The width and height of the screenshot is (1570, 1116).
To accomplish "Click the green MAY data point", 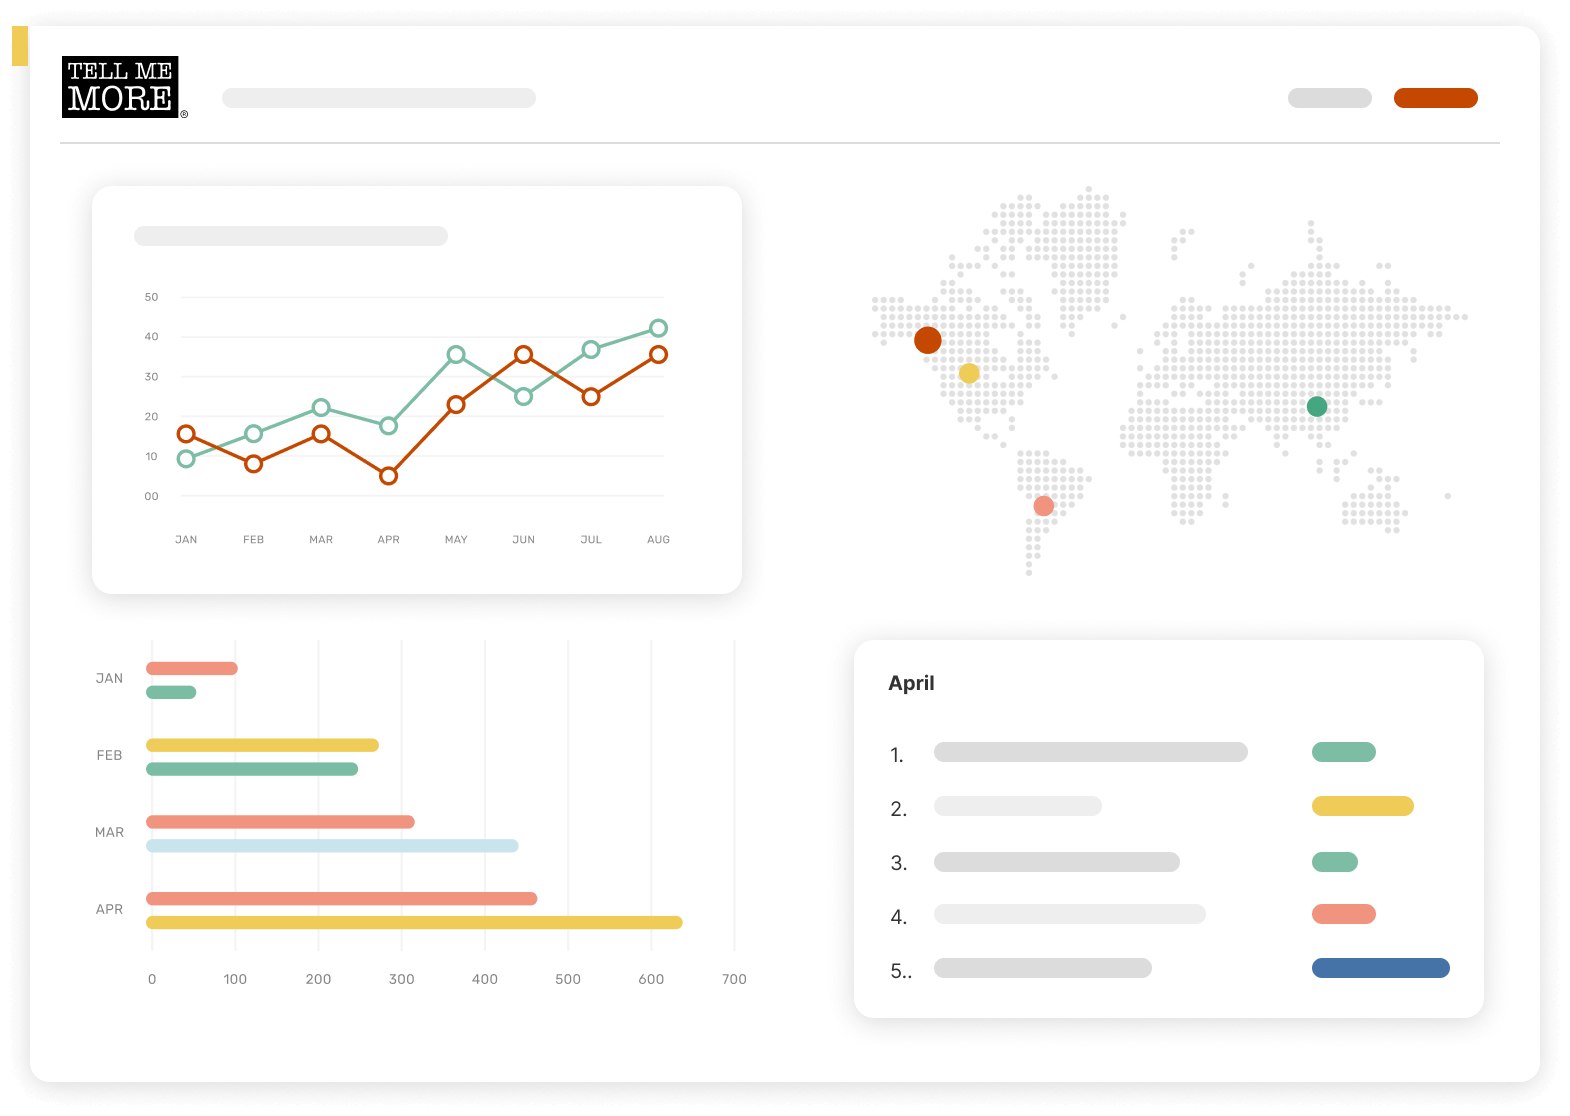I will click(x=456, y=354).
